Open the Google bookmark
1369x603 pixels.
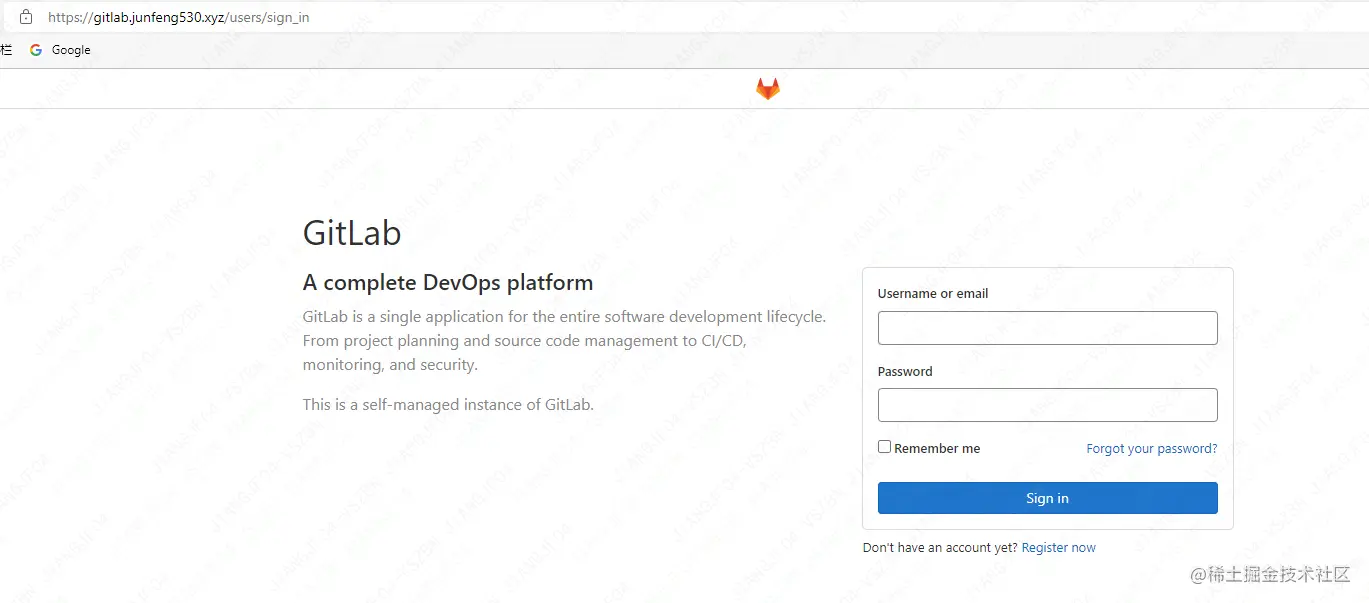click(x=60, y=50)
